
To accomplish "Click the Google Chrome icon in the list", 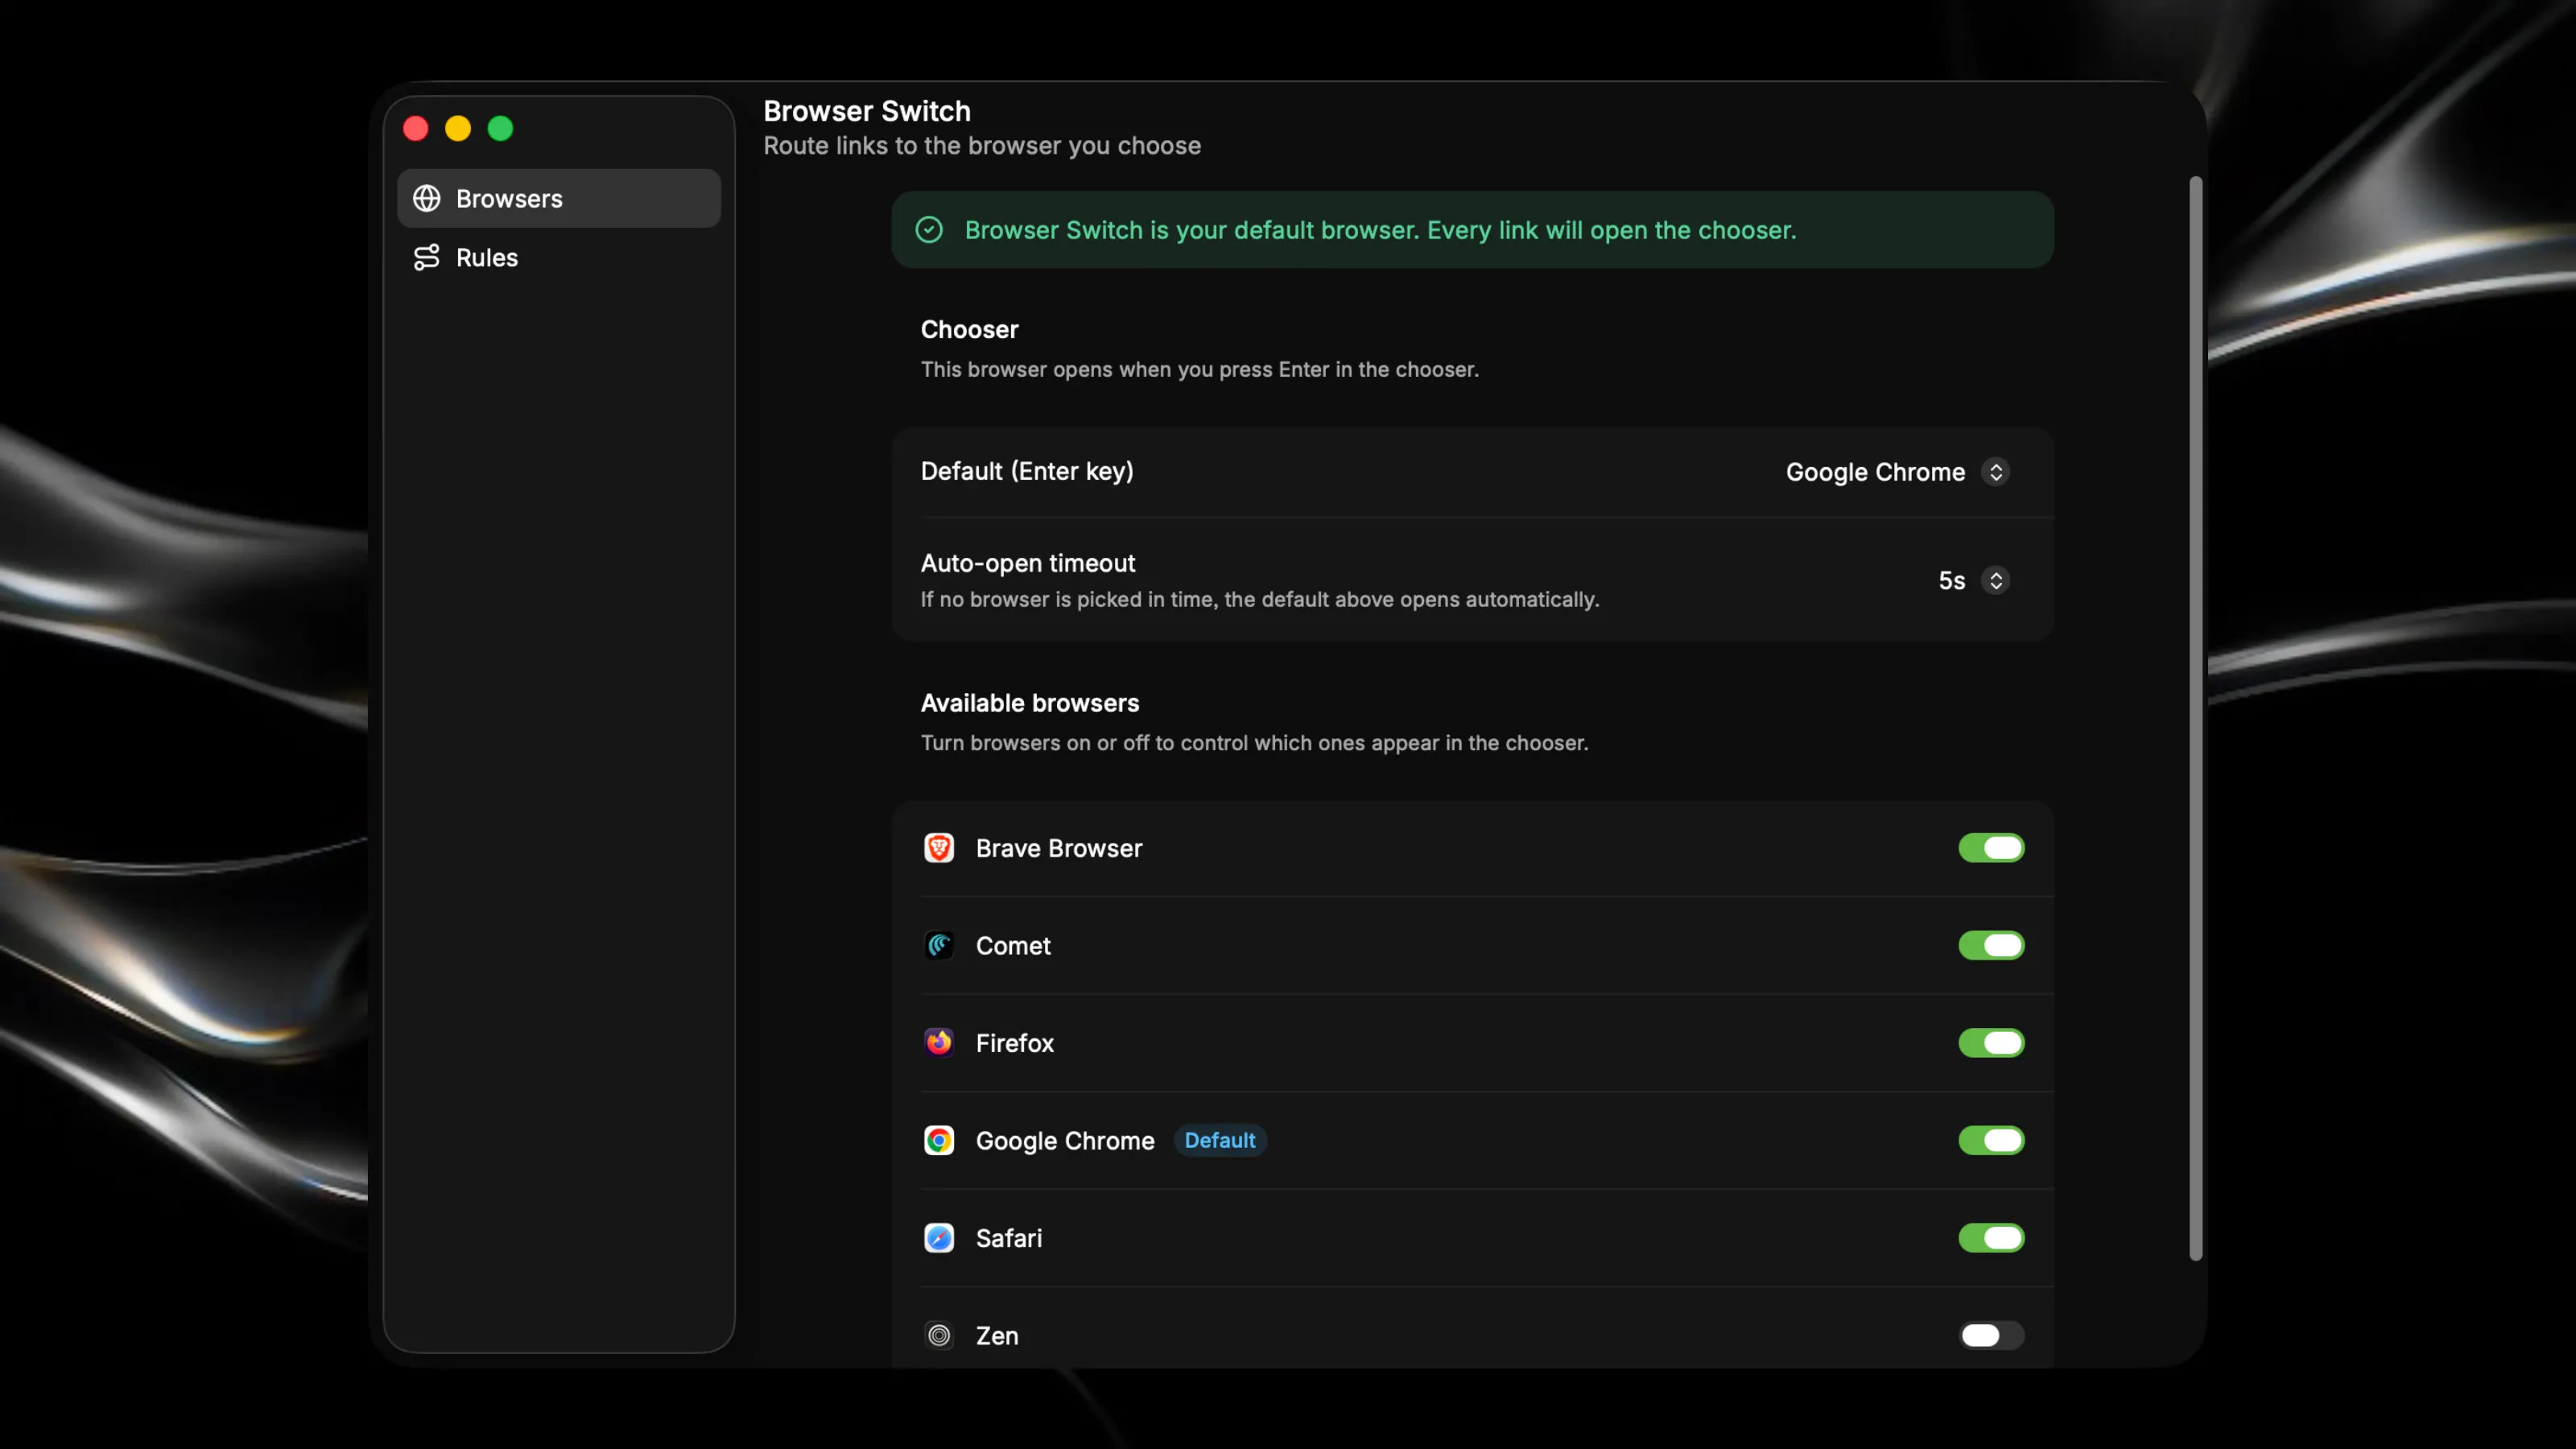I will pos(939,1140).
